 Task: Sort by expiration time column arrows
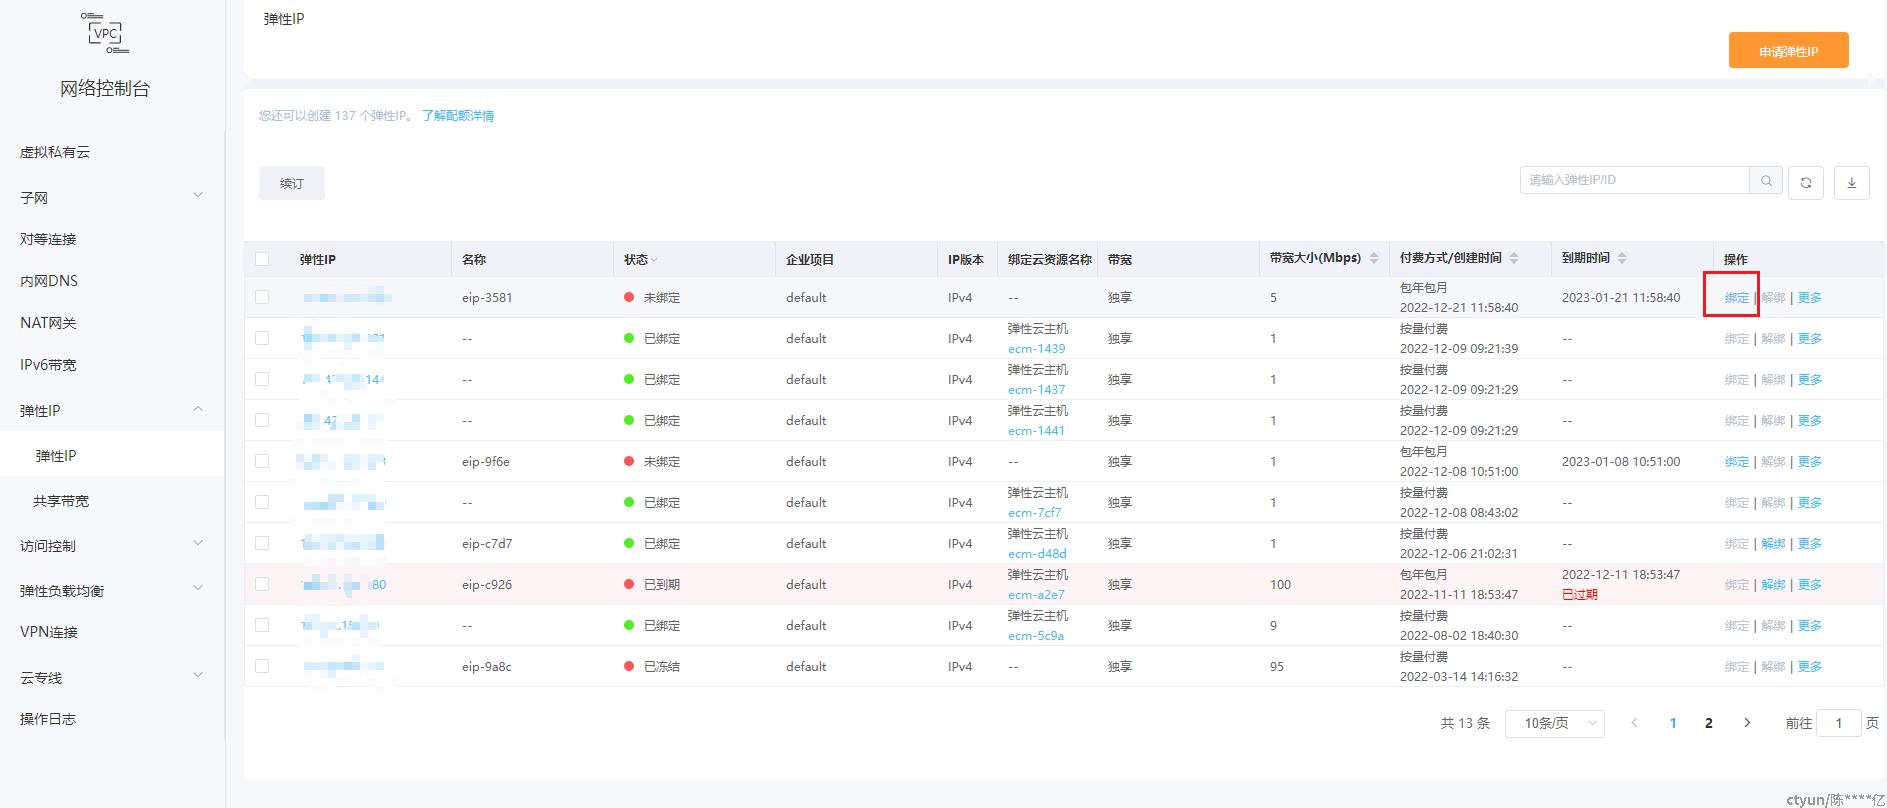[1622, 259]
